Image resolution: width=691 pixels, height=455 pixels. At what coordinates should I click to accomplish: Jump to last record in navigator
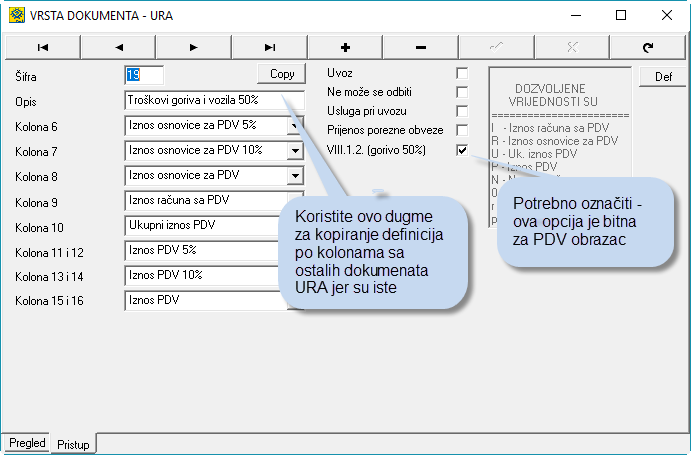point(269,47)
